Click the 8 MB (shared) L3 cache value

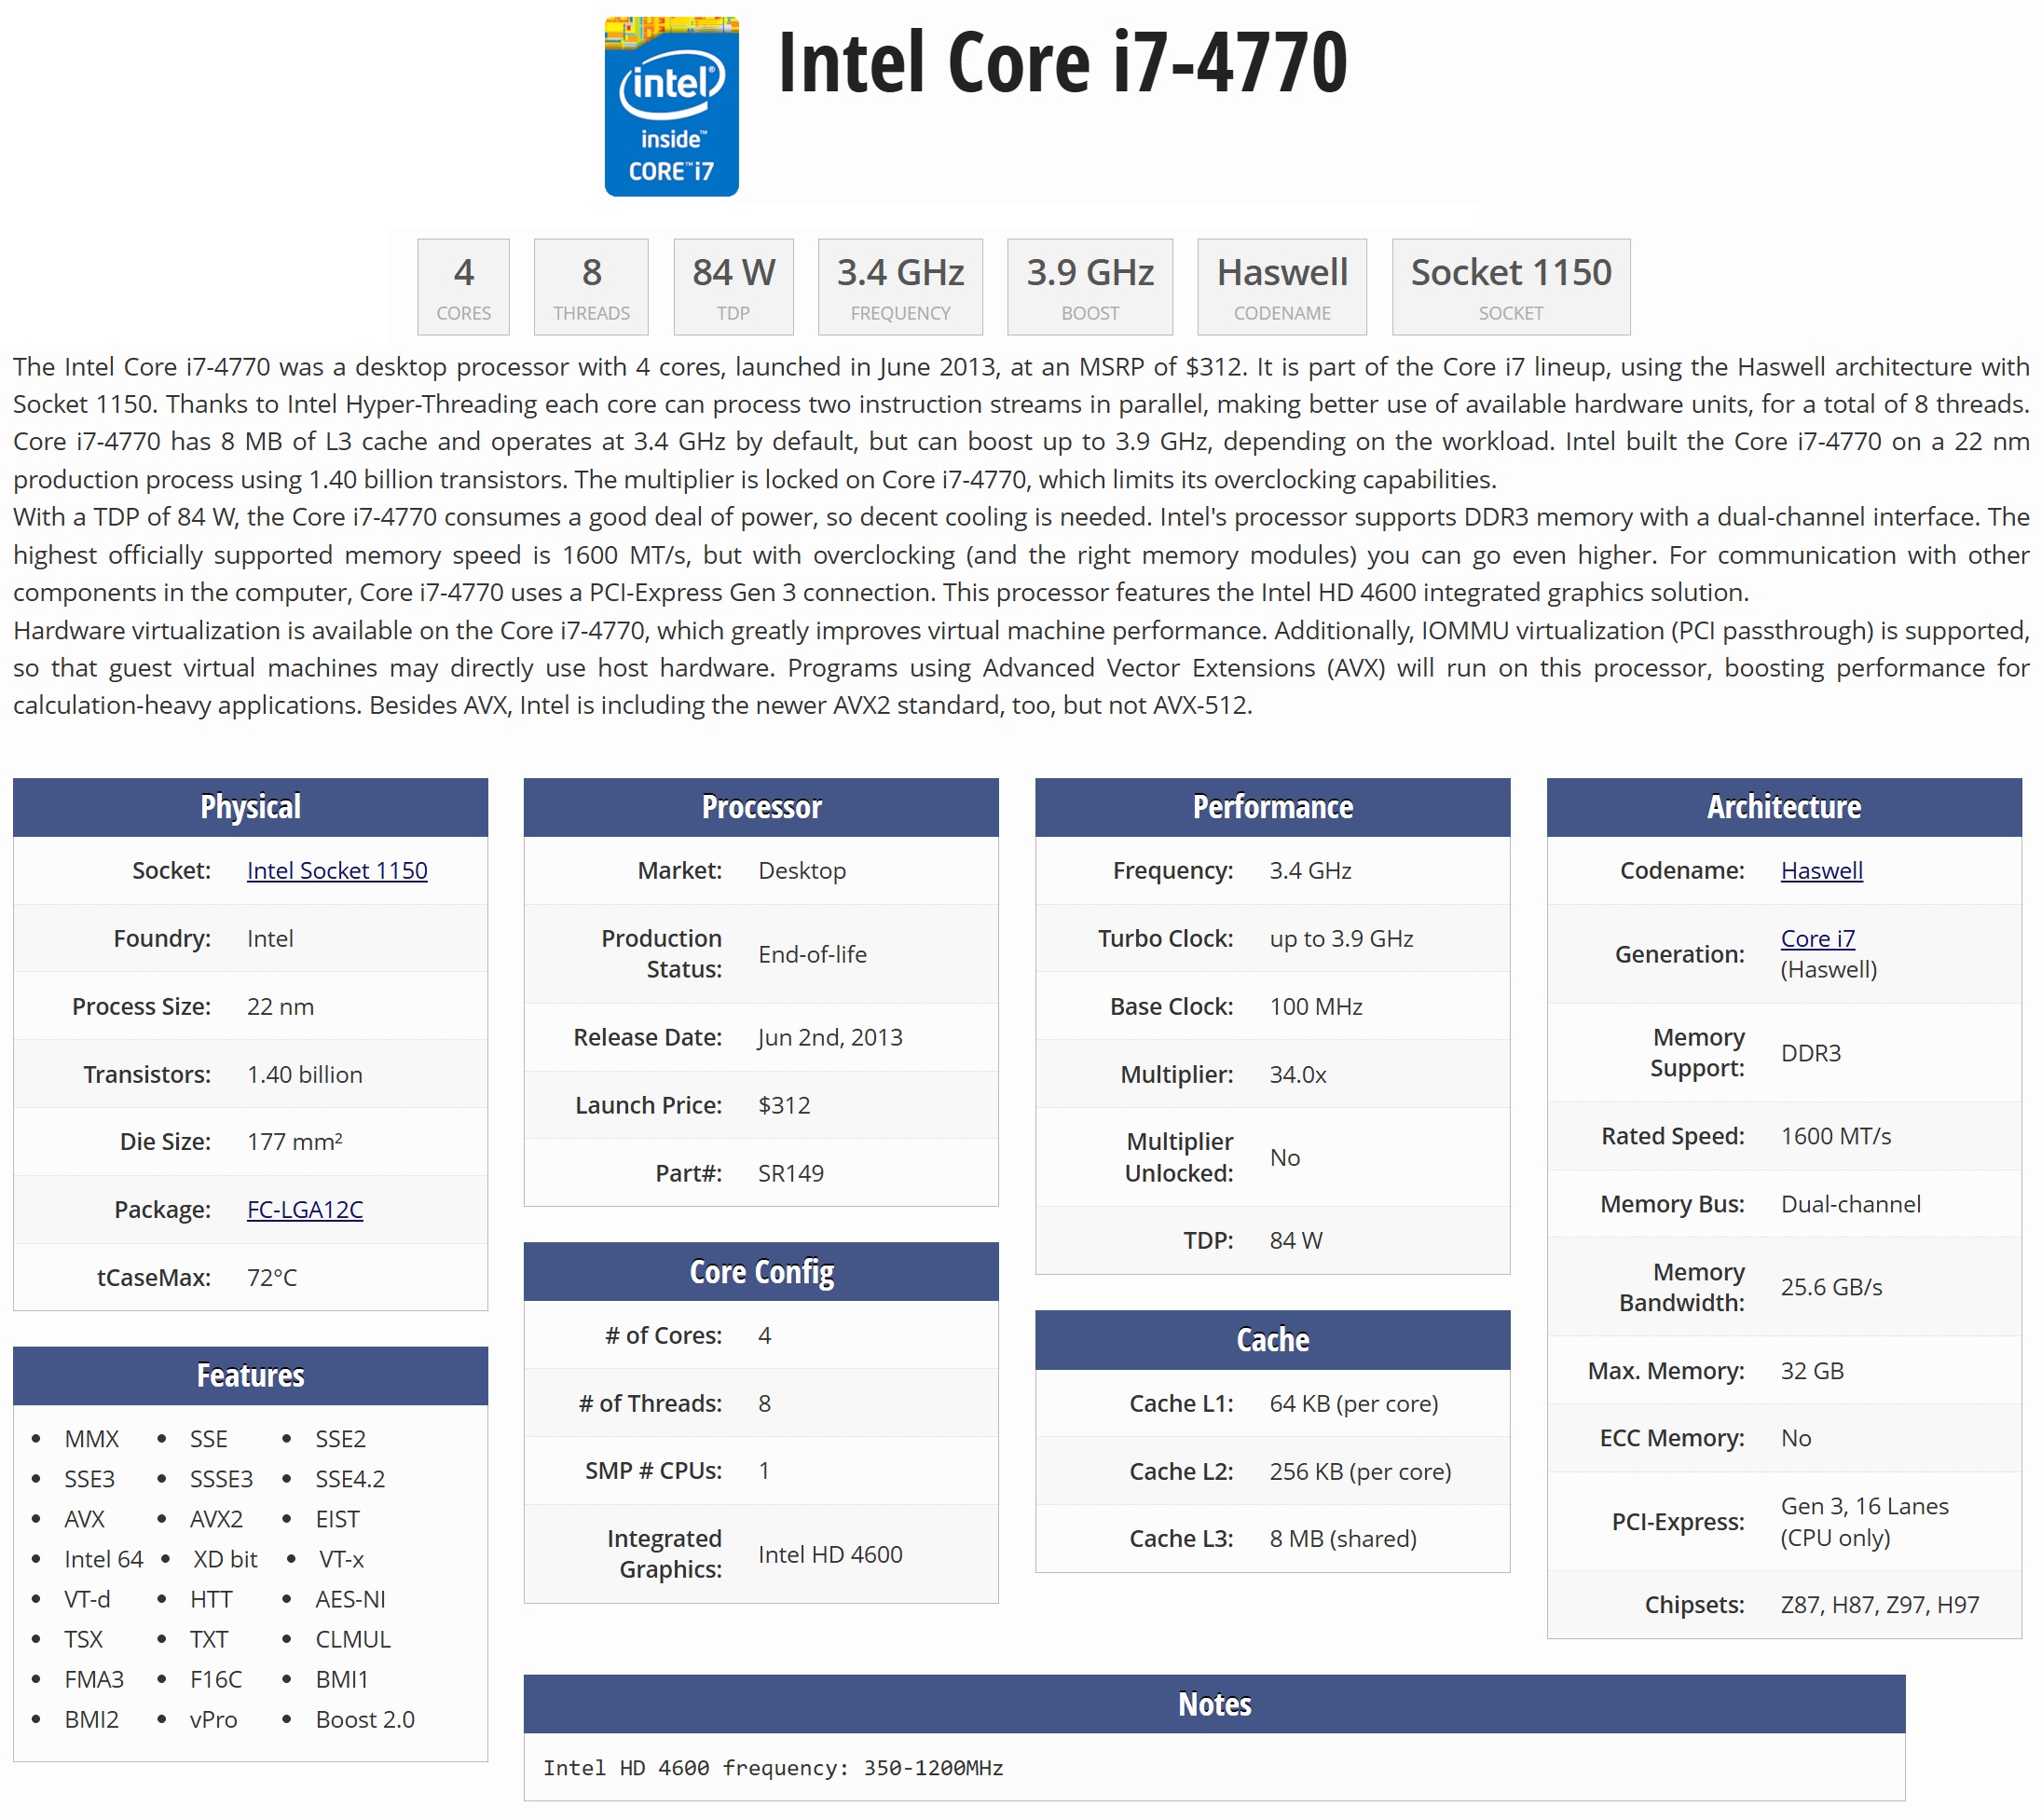tap(1343, 1538)
